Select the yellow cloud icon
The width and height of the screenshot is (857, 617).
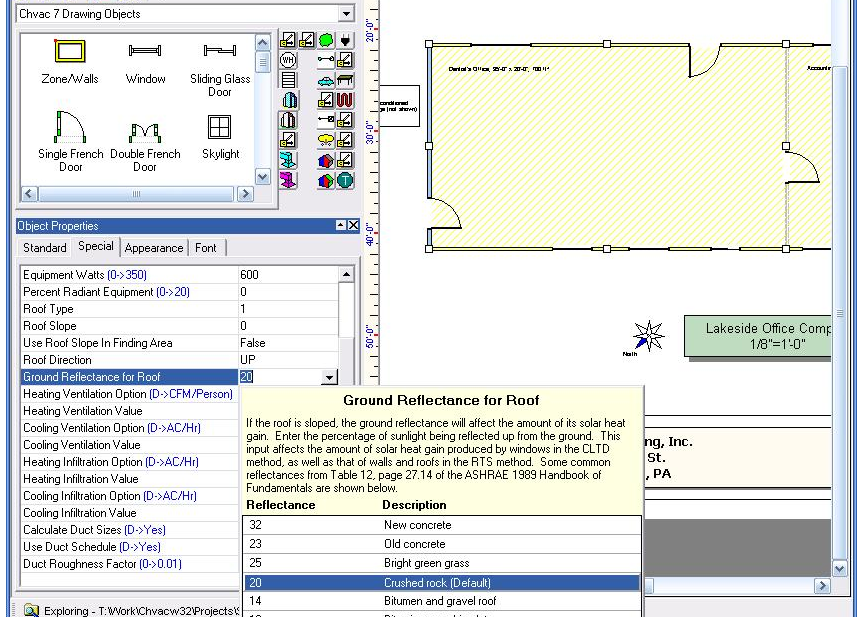[326, 140]
